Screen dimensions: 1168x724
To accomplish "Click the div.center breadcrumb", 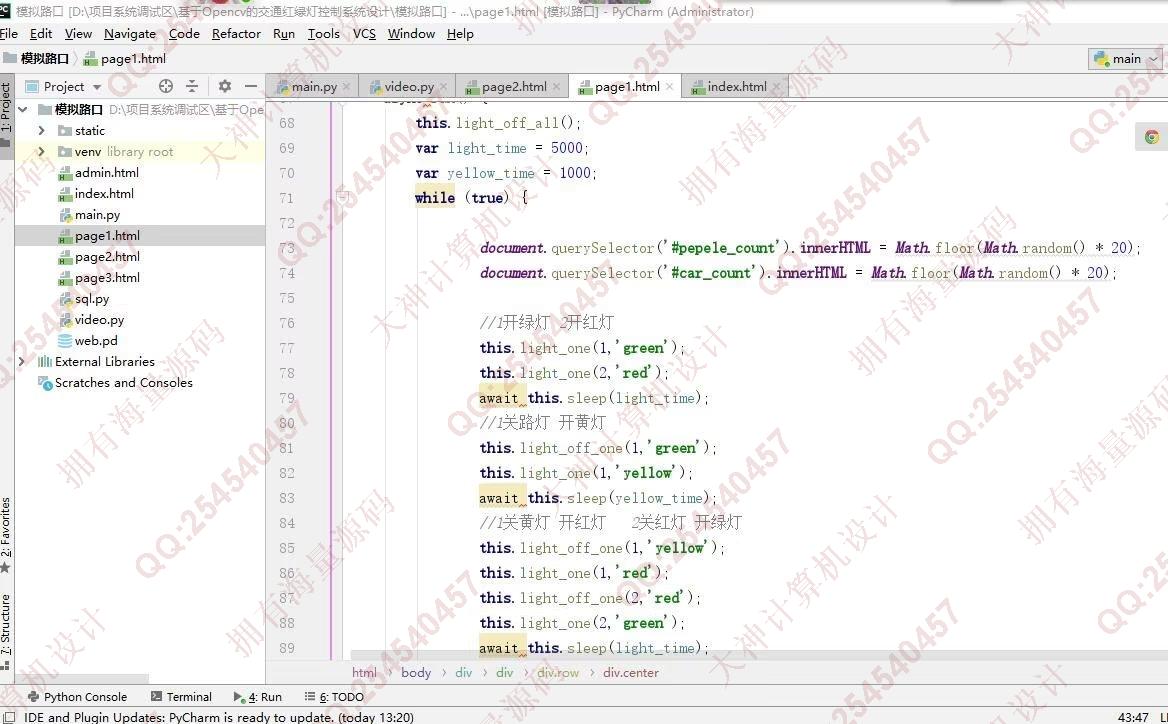I will 631,673.
